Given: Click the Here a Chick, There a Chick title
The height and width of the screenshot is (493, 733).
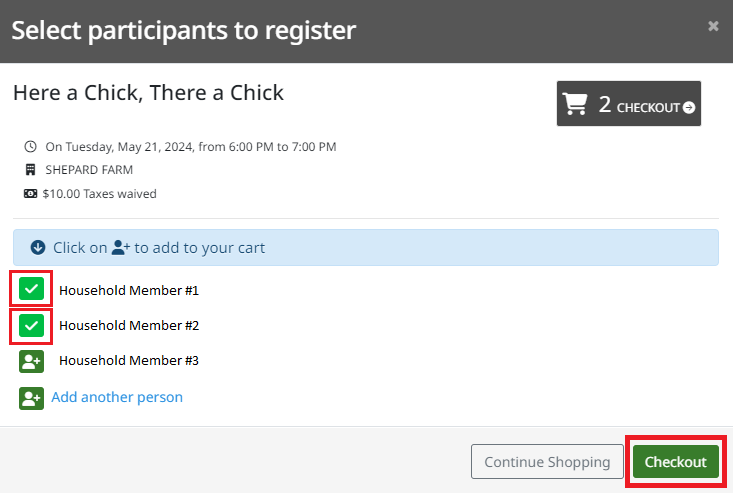Looking at the screenshot, I should pyautogui.click(x=148, y=93).
